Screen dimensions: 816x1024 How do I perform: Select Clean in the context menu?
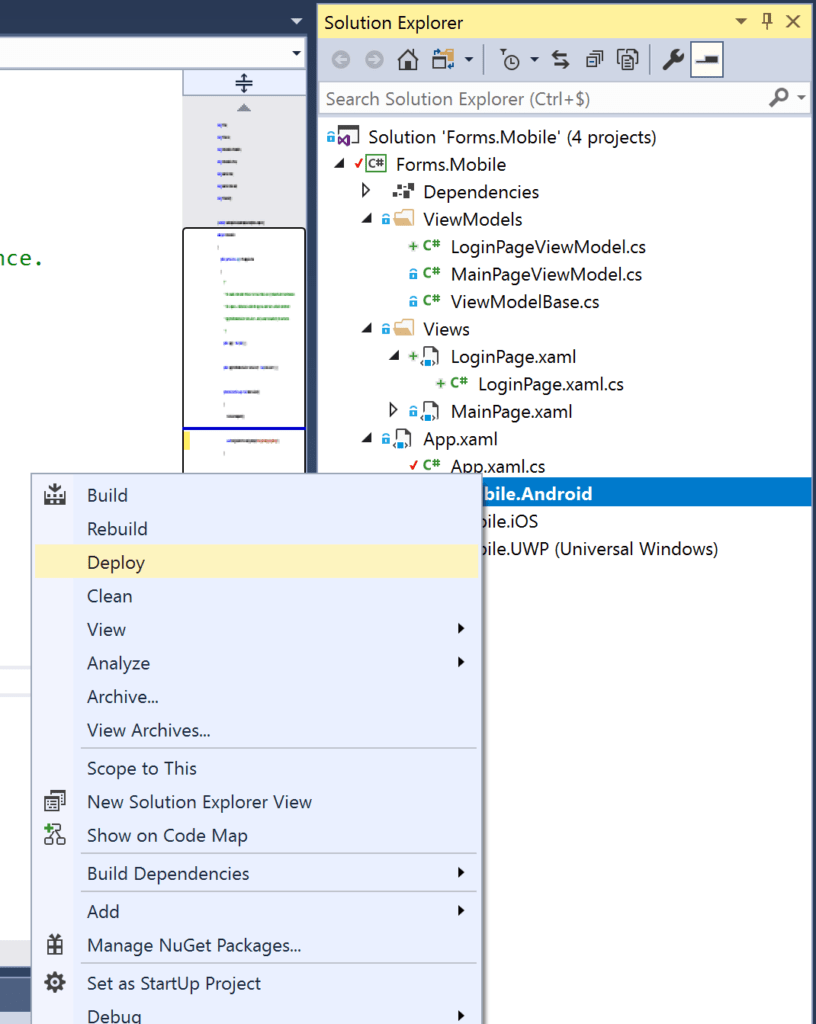coord(109,595)
